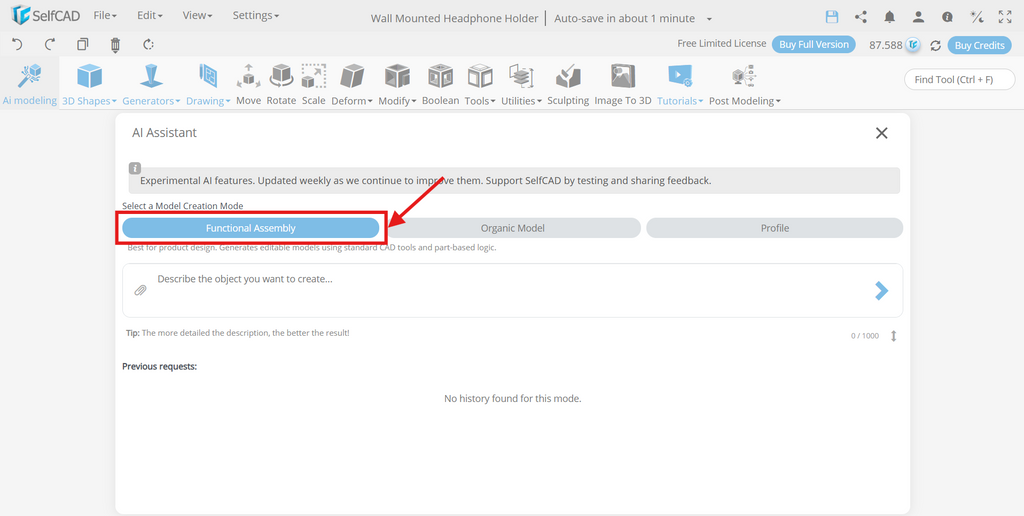Click the attachment paperclip icon

(140, 290)
